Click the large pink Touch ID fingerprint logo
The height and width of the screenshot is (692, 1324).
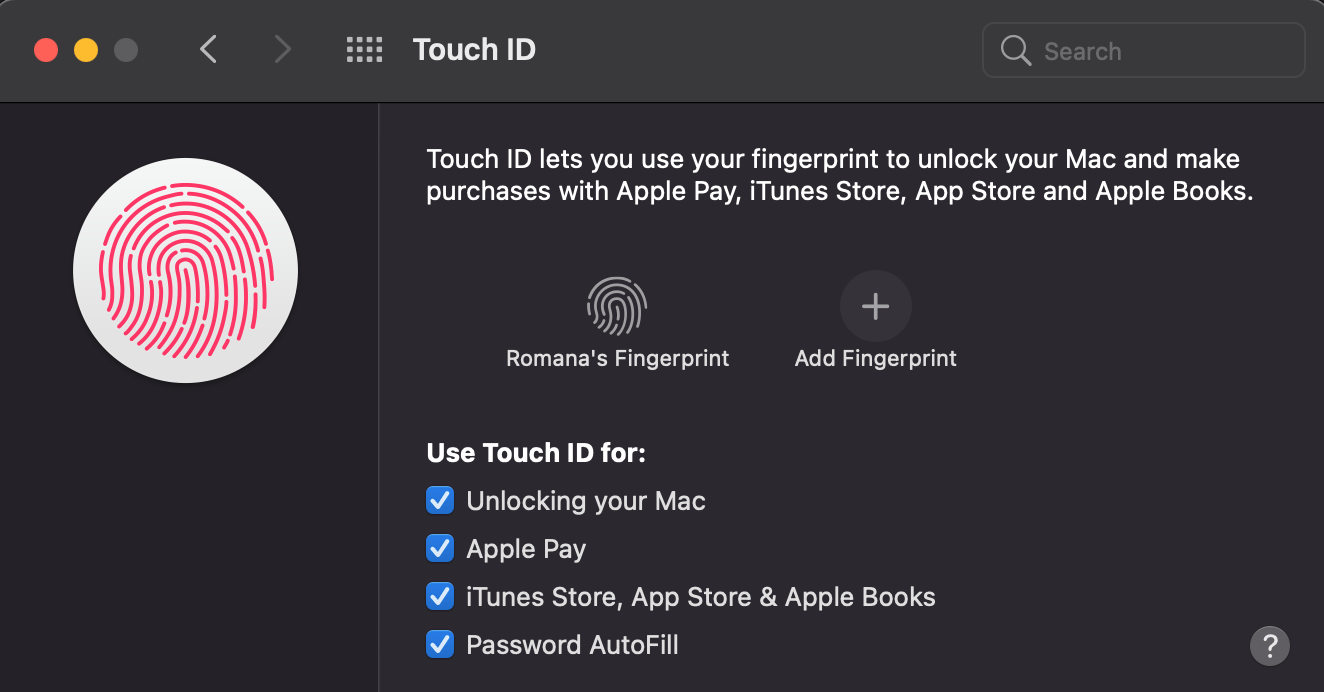[186, 270]
